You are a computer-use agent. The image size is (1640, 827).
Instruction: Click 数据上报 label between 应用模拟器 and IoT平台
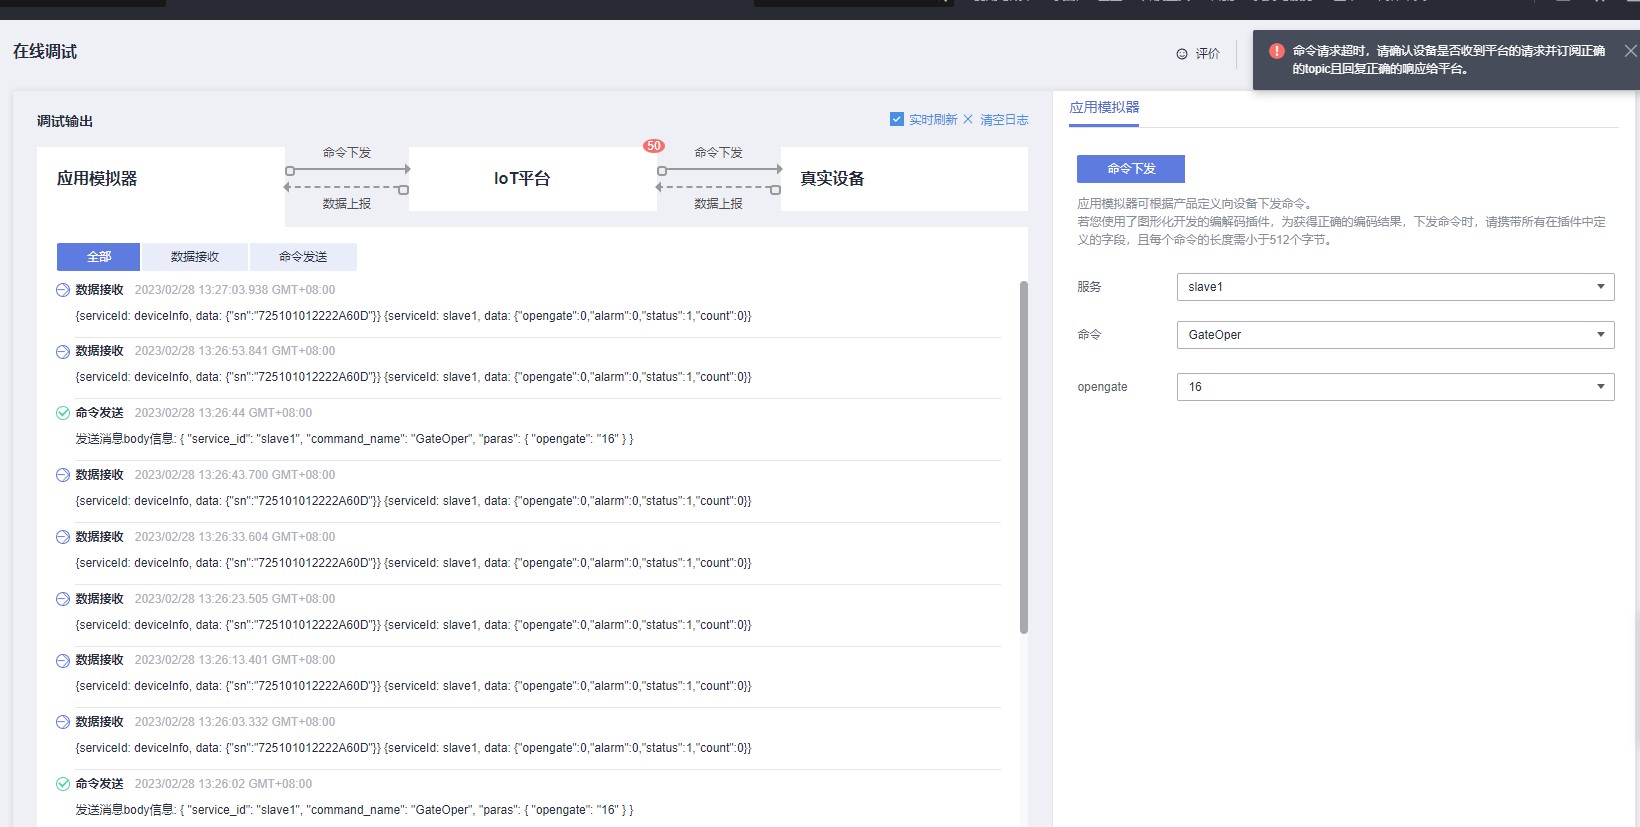[347, 204]
